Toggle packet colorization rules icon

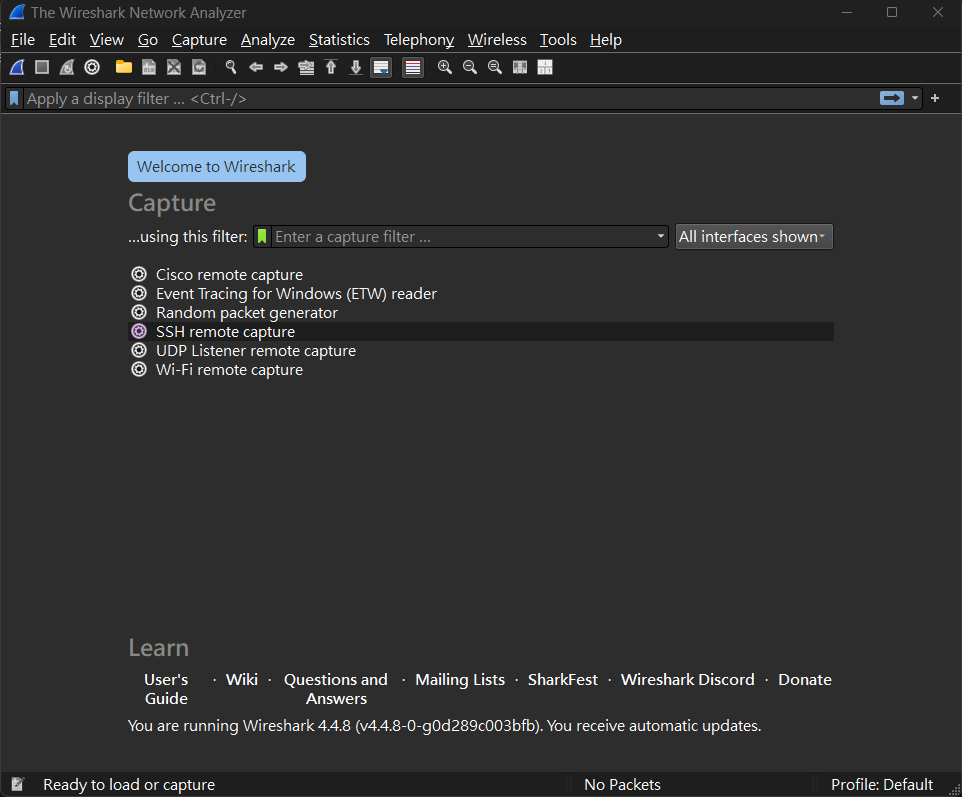pos(413,67)
